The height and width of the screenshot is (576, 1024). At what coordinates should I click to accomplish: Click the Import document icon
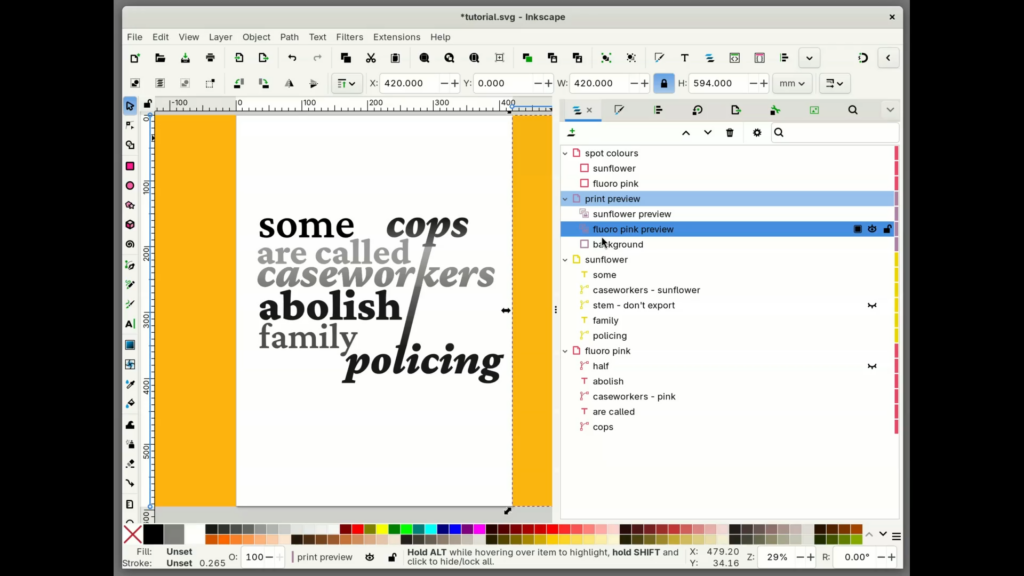coord(238,57)
